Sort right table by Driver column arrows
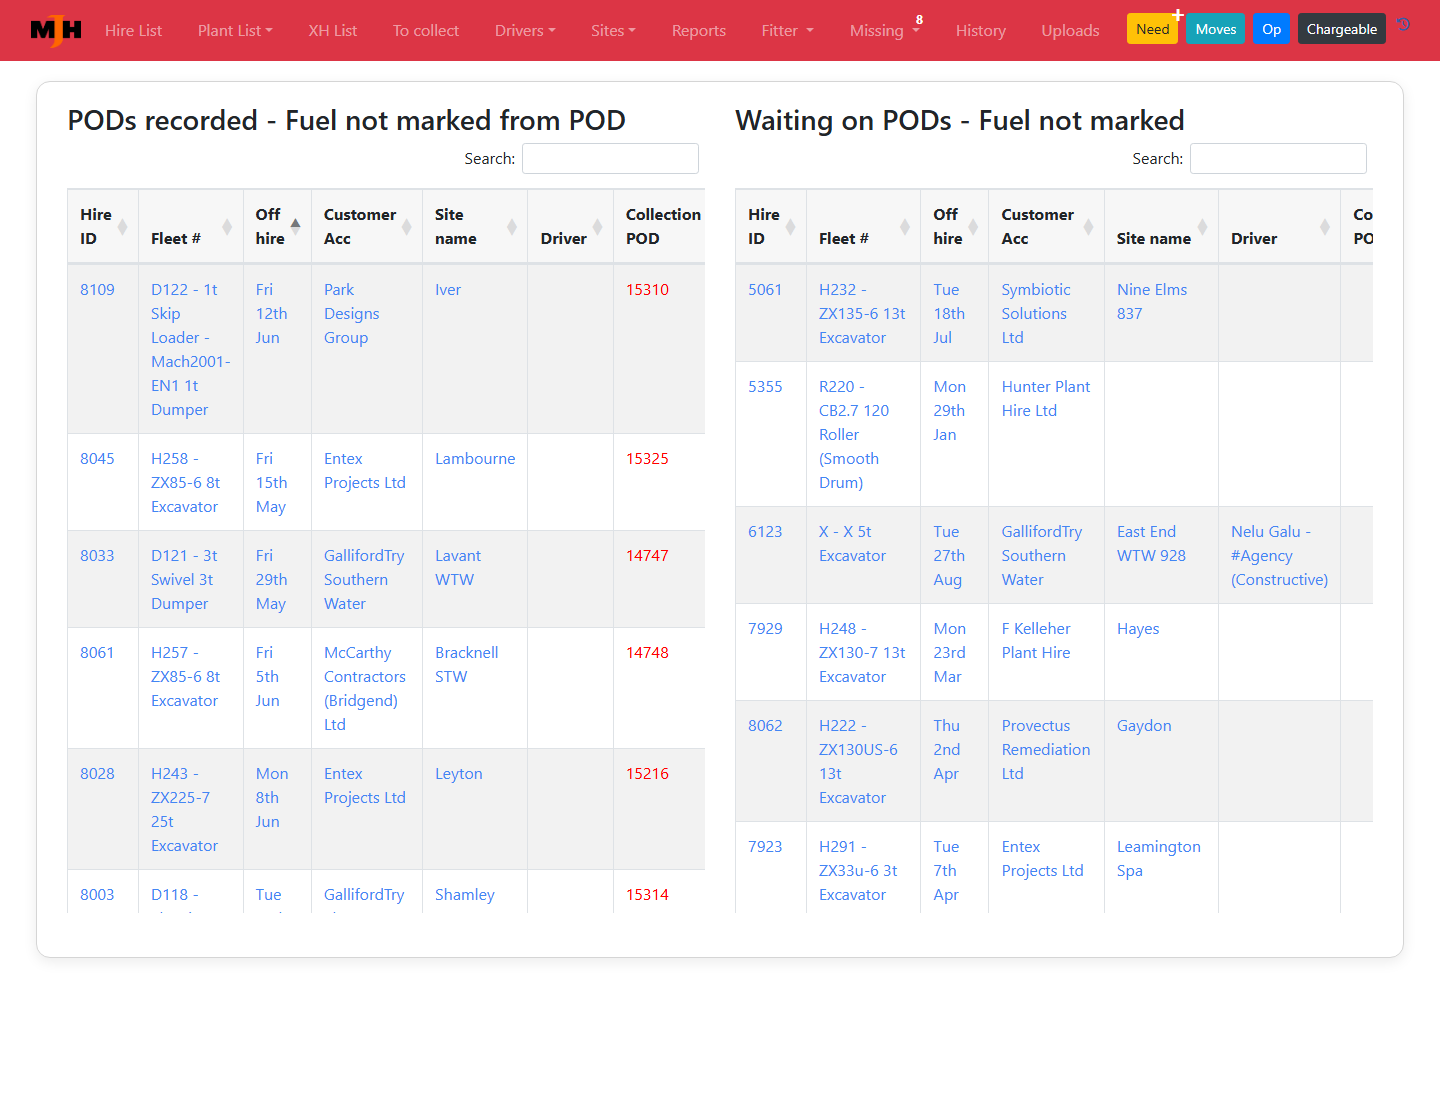This screenshot has height=1100, width=1440. [x=1325, y=227]
